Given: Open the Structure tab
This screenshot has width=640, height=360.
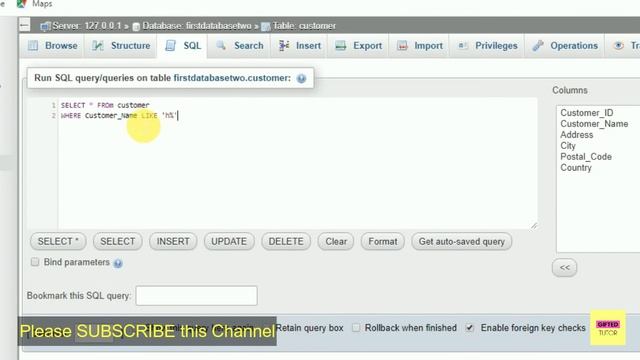Looking at the screenshot, I should 121,46.
